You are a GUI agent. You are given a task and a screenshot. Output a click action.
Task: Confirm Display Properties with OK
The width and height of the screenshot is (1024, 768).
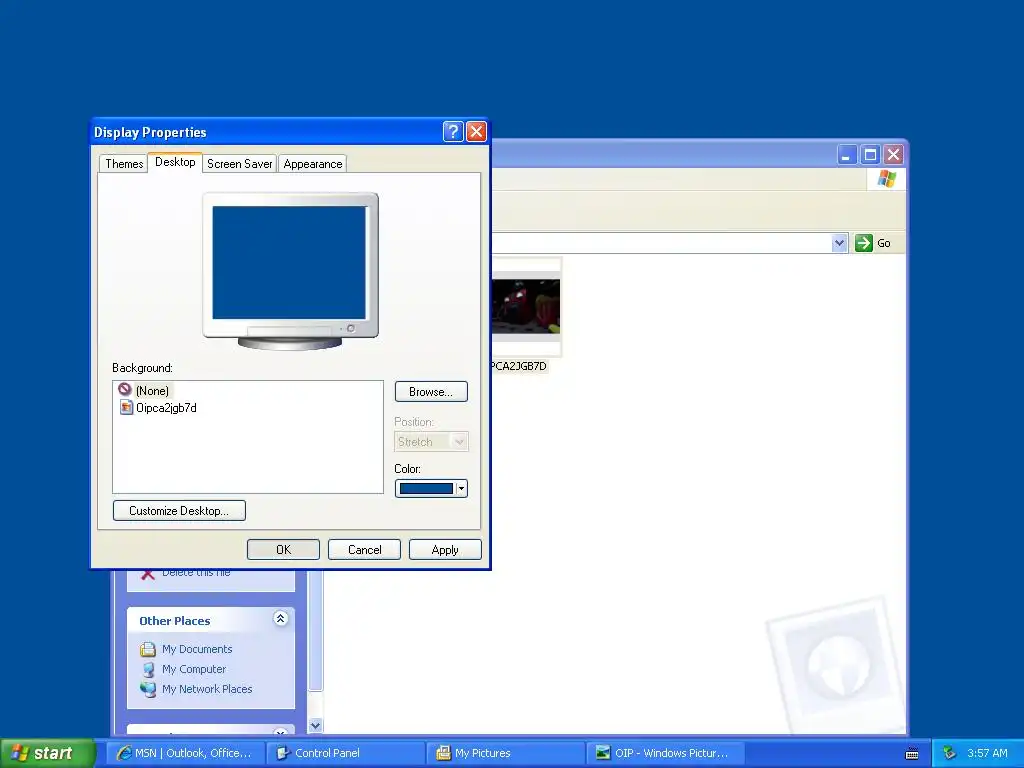tap(283, 550)
